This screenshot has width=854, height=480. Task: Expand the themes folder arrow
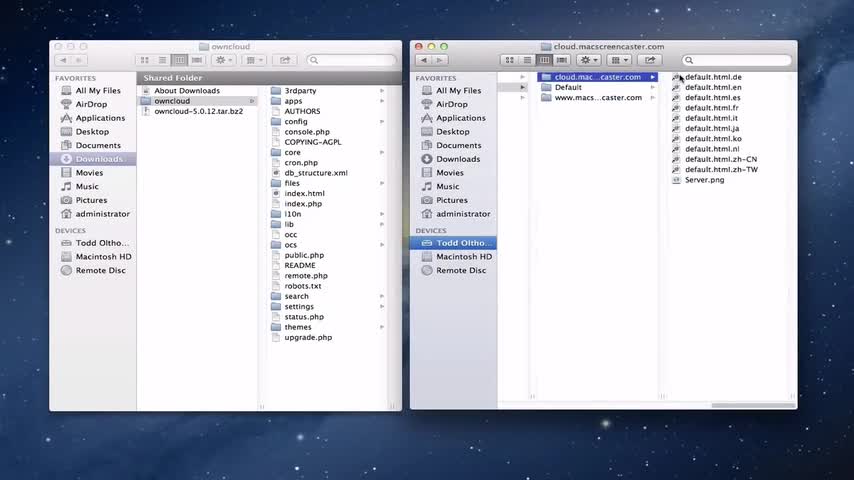pos(382,327)
